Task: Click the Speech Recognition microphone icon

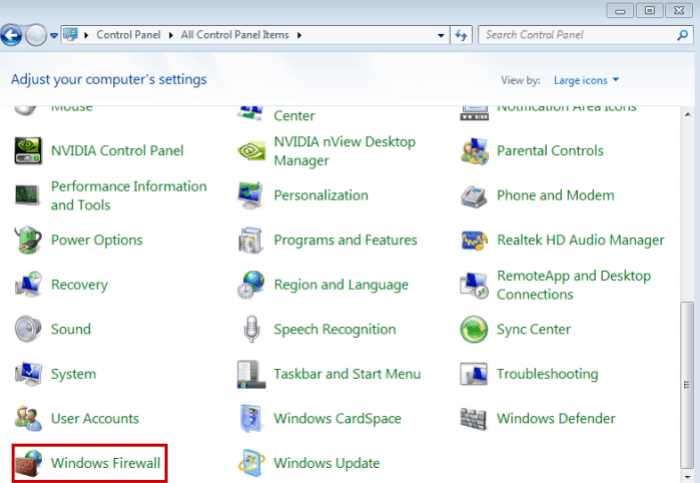Action: click(251, 329)
